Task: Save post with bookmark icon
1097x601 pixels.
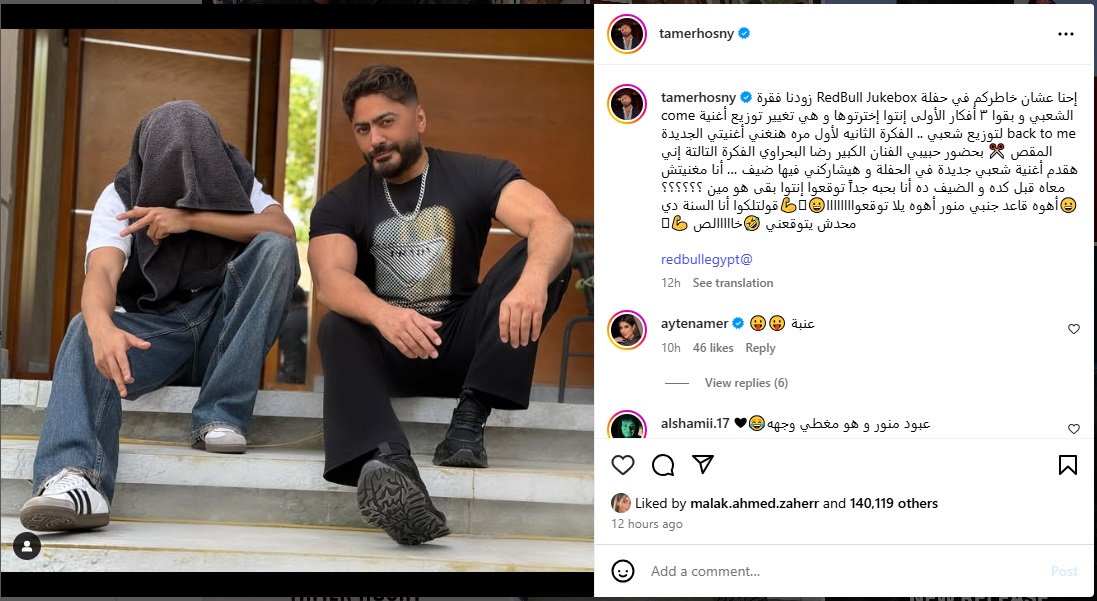Action: pyautogui.click(x=1068, y=465)
